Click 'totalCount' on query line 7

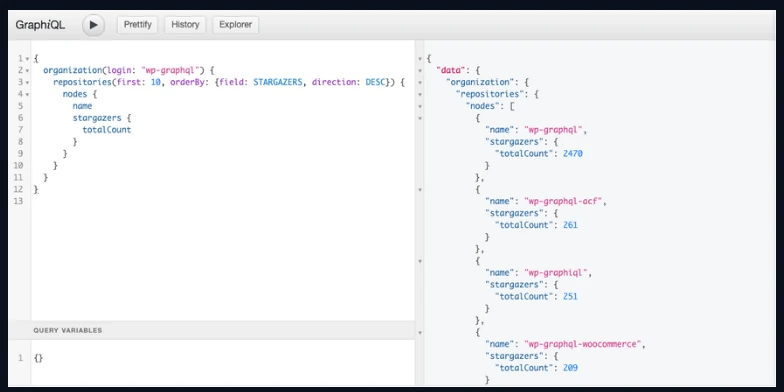pyautogui.click(x=106, y=130)
